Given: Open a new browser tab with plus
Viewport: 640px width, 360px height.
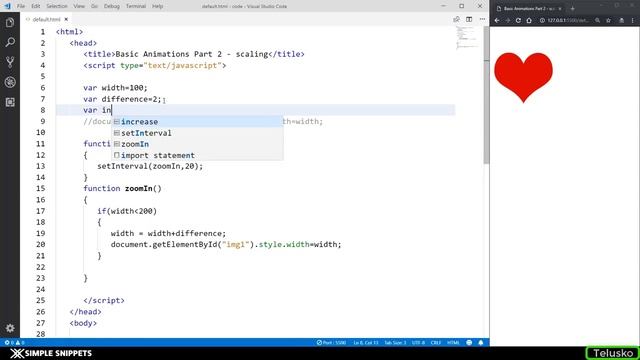Looking at the screenshot, I should (x=572, y=9).
